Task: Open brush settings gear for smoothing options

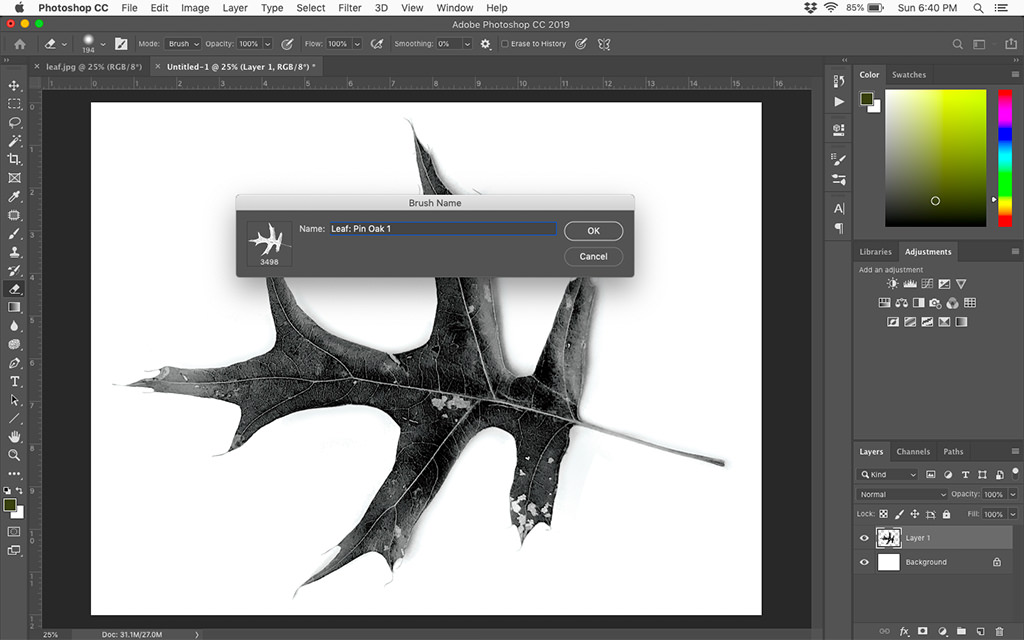Action: (x=485, y=44)
